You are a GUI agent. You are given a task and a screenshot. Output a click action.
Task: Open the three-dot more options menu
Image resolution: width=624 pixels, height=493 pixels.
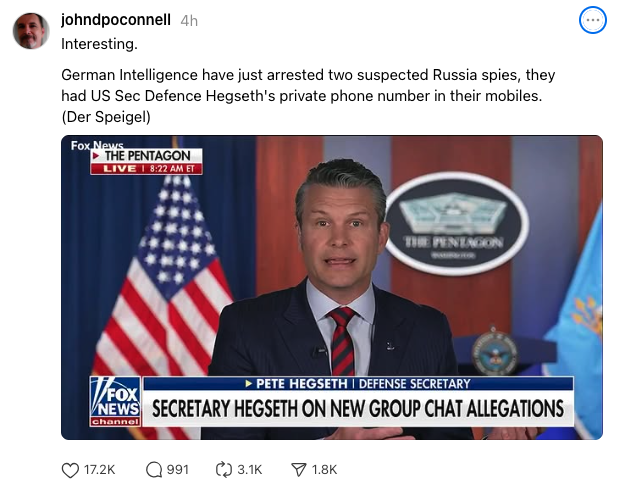593,20
